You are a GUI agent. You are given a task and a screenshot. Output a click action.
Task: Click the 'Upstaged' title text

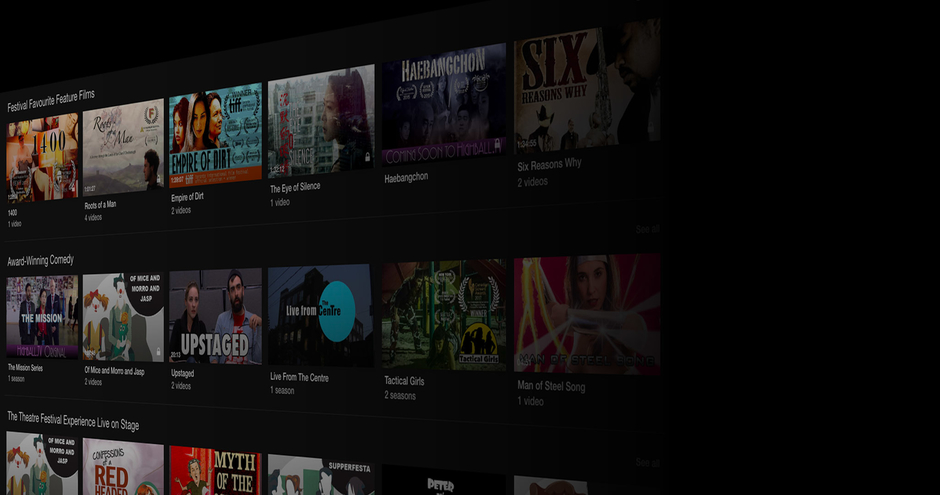(183, 373)
